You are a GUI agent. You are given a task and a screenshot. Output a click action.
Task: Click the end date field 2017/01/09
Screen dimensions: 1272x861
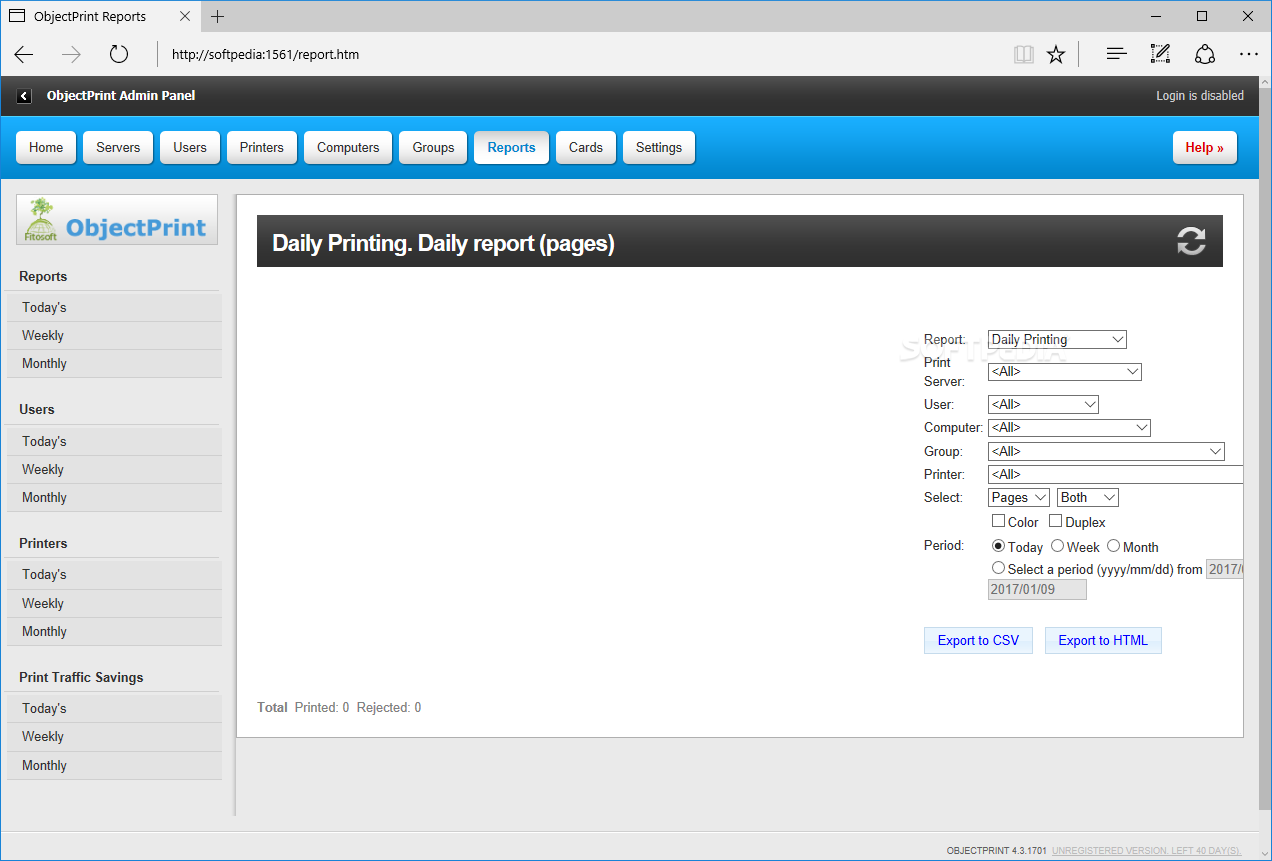(x=1037, y=590)
